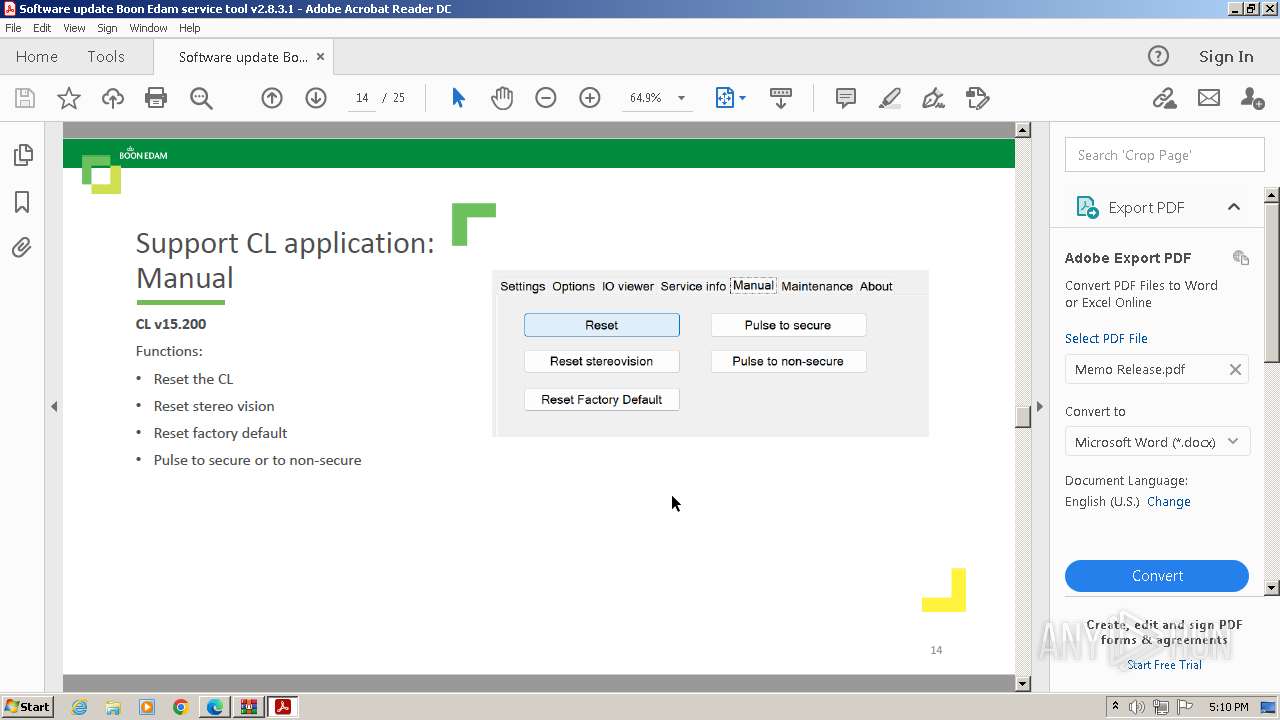
Task: Open the Microsoft Word format dropdown
Action: tap(1157, 442)
